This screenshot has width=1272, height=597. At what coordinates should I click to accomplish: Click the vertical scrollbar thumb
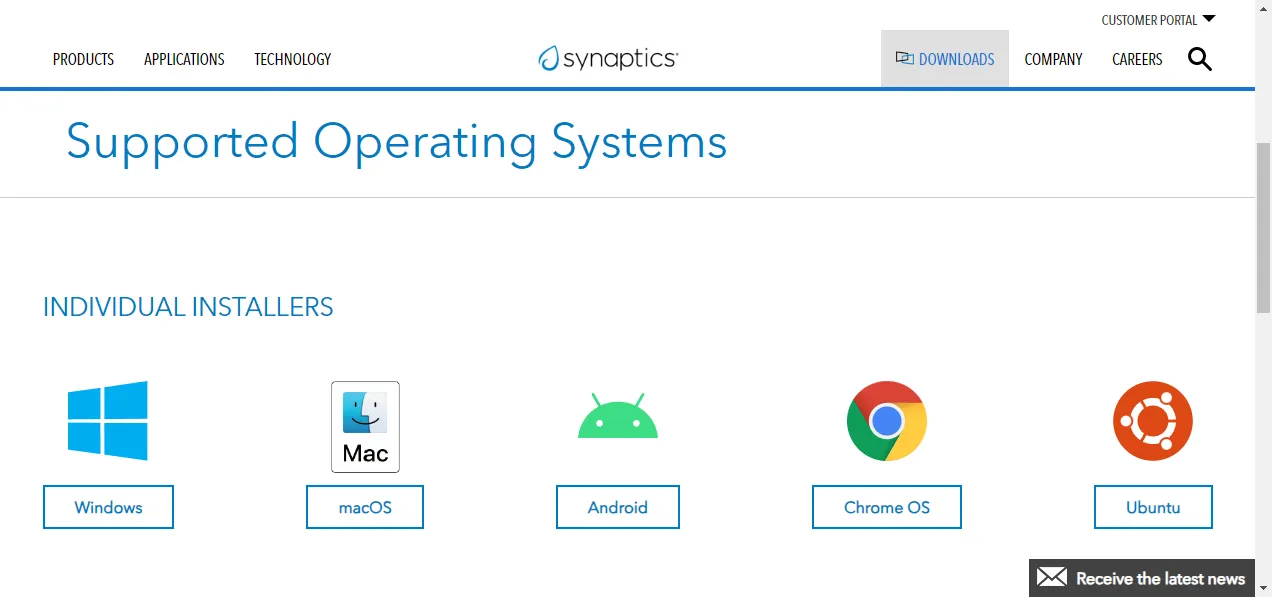(x=1263, y=228)
